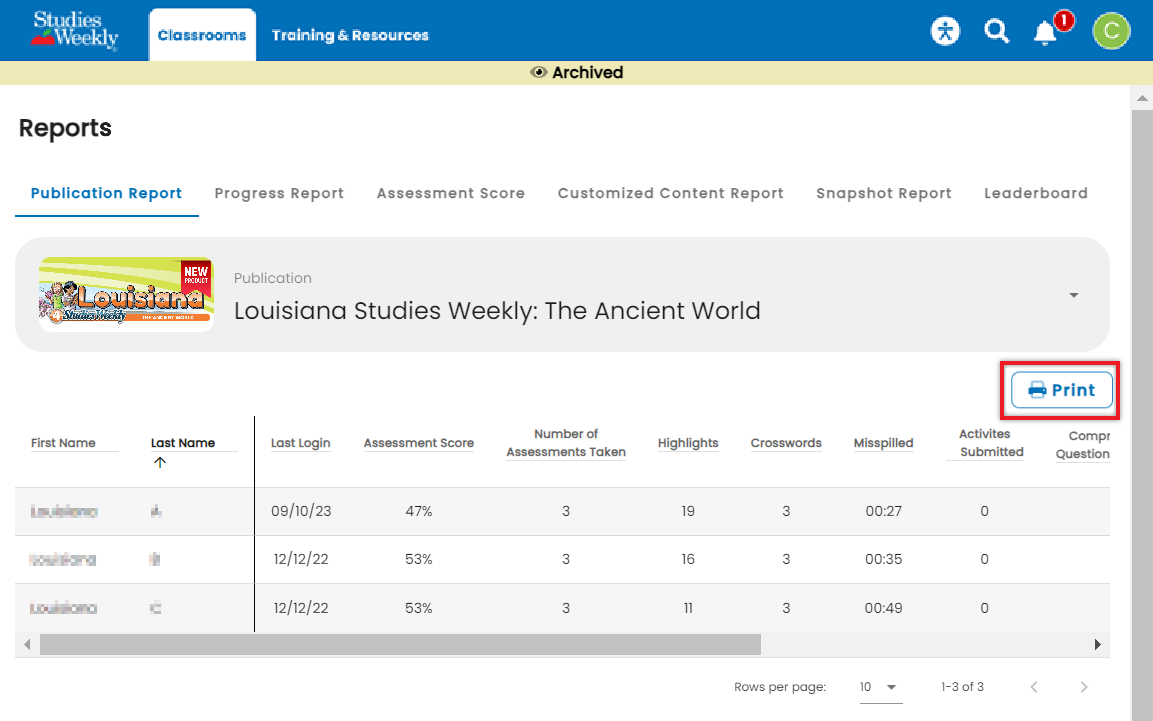1153x721 pixels.
Task: Click the 1-3 of 3 pagination text
Action: point(962,687)
